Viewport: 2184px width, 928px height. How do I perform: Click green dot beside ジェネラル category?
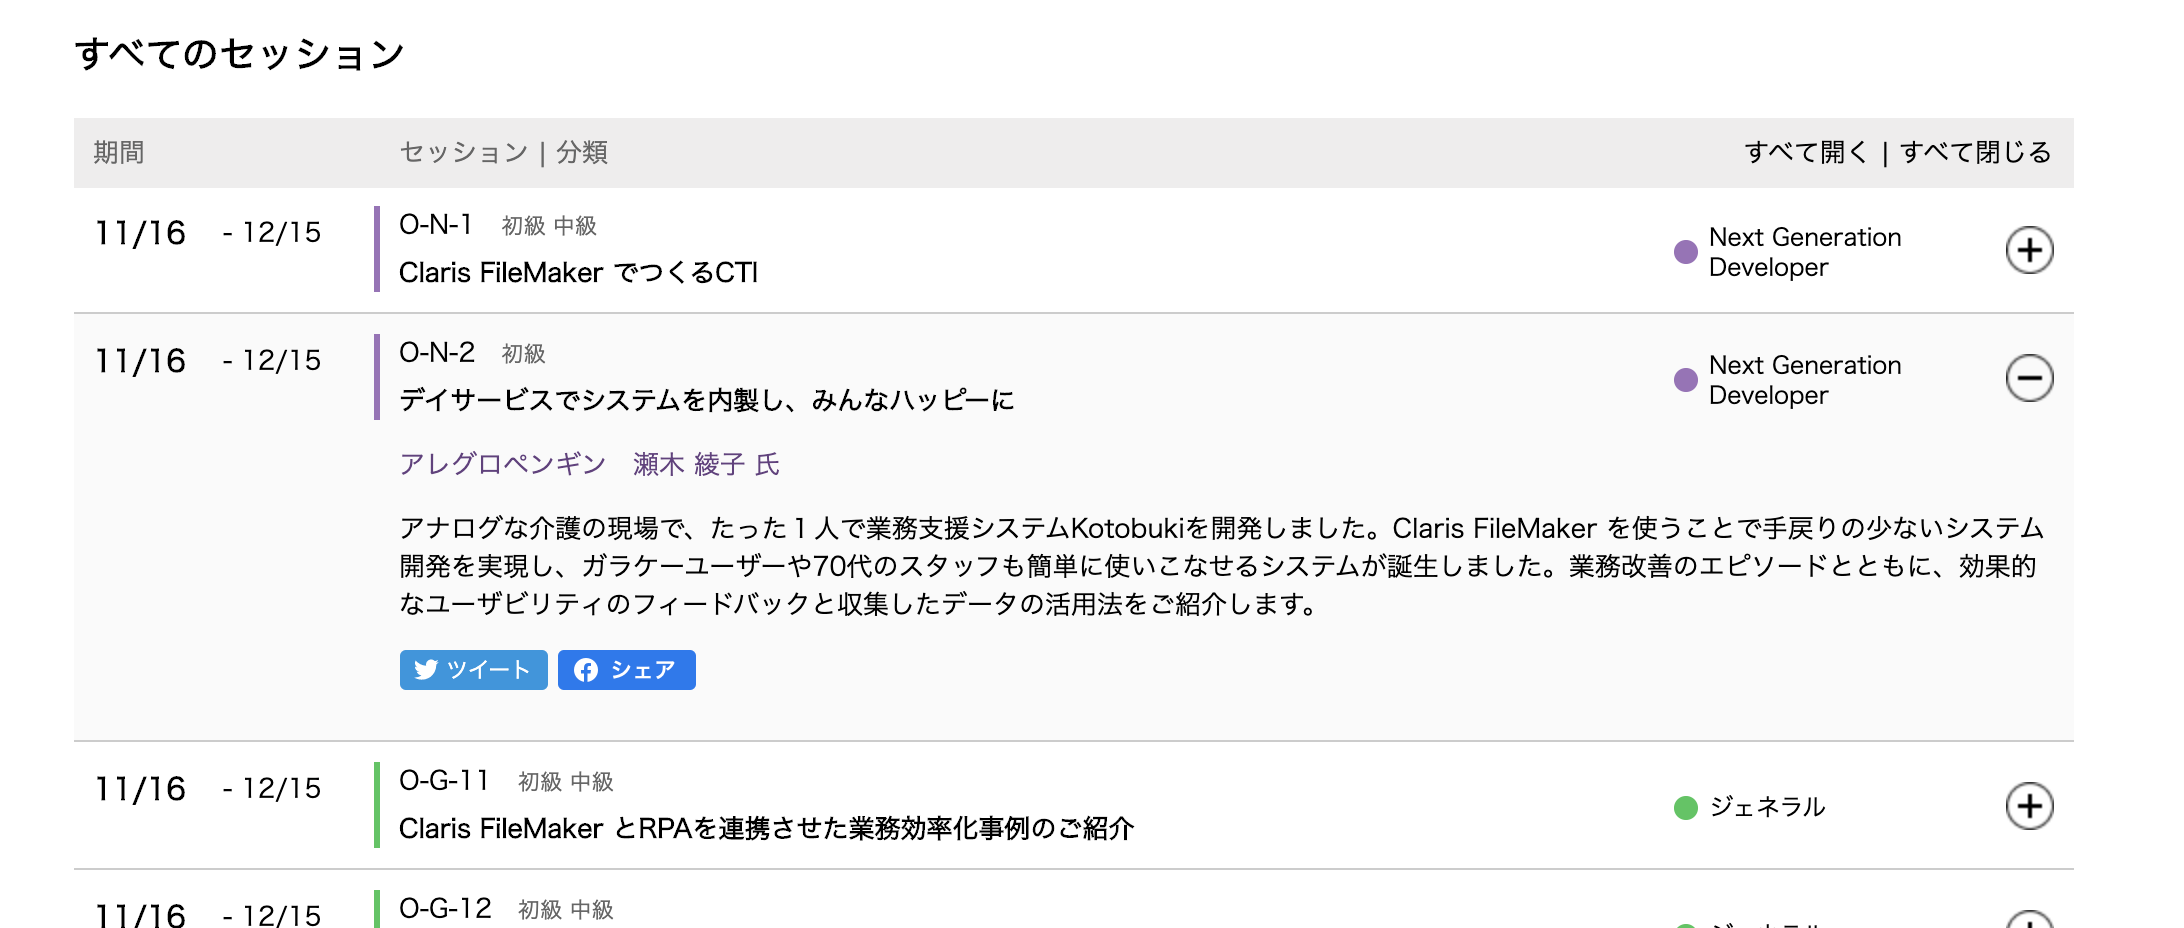pos(1685,807)
